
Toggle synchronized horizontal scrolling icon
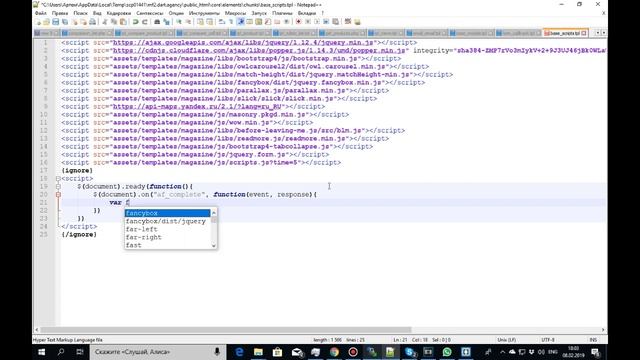pos(209,22)
